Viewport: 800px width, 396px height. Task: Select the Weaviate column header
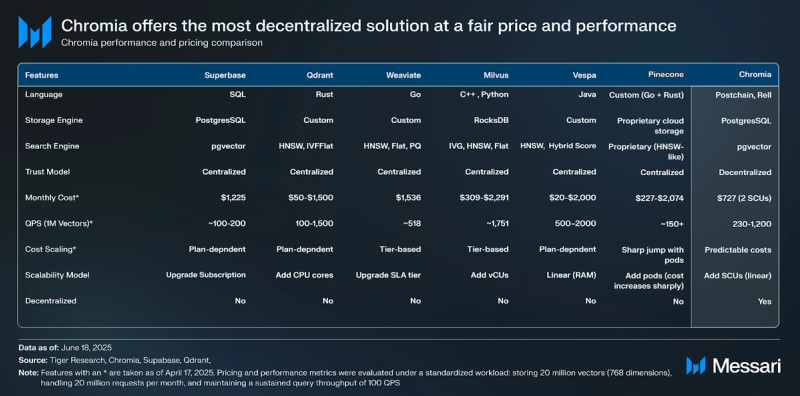click(404, 75)
